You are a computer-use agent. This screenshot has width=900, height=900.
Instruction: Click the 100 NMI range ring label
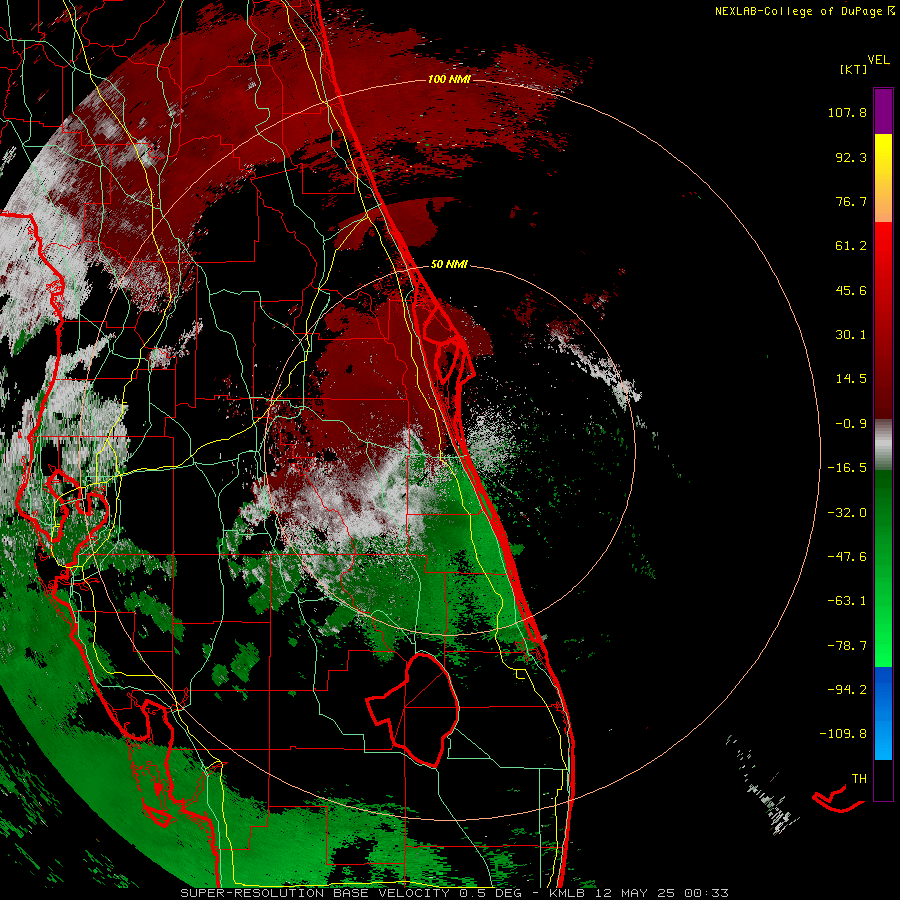point(449,79)
